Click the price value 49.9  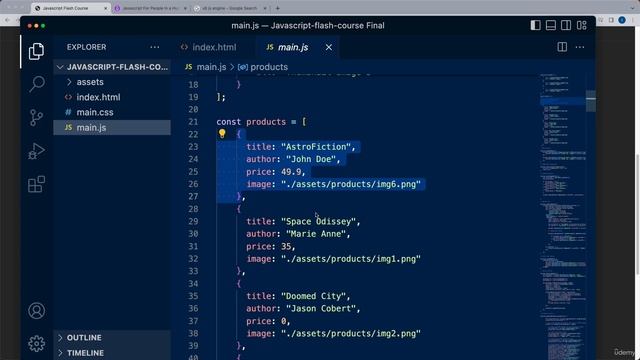coord(291,171)
